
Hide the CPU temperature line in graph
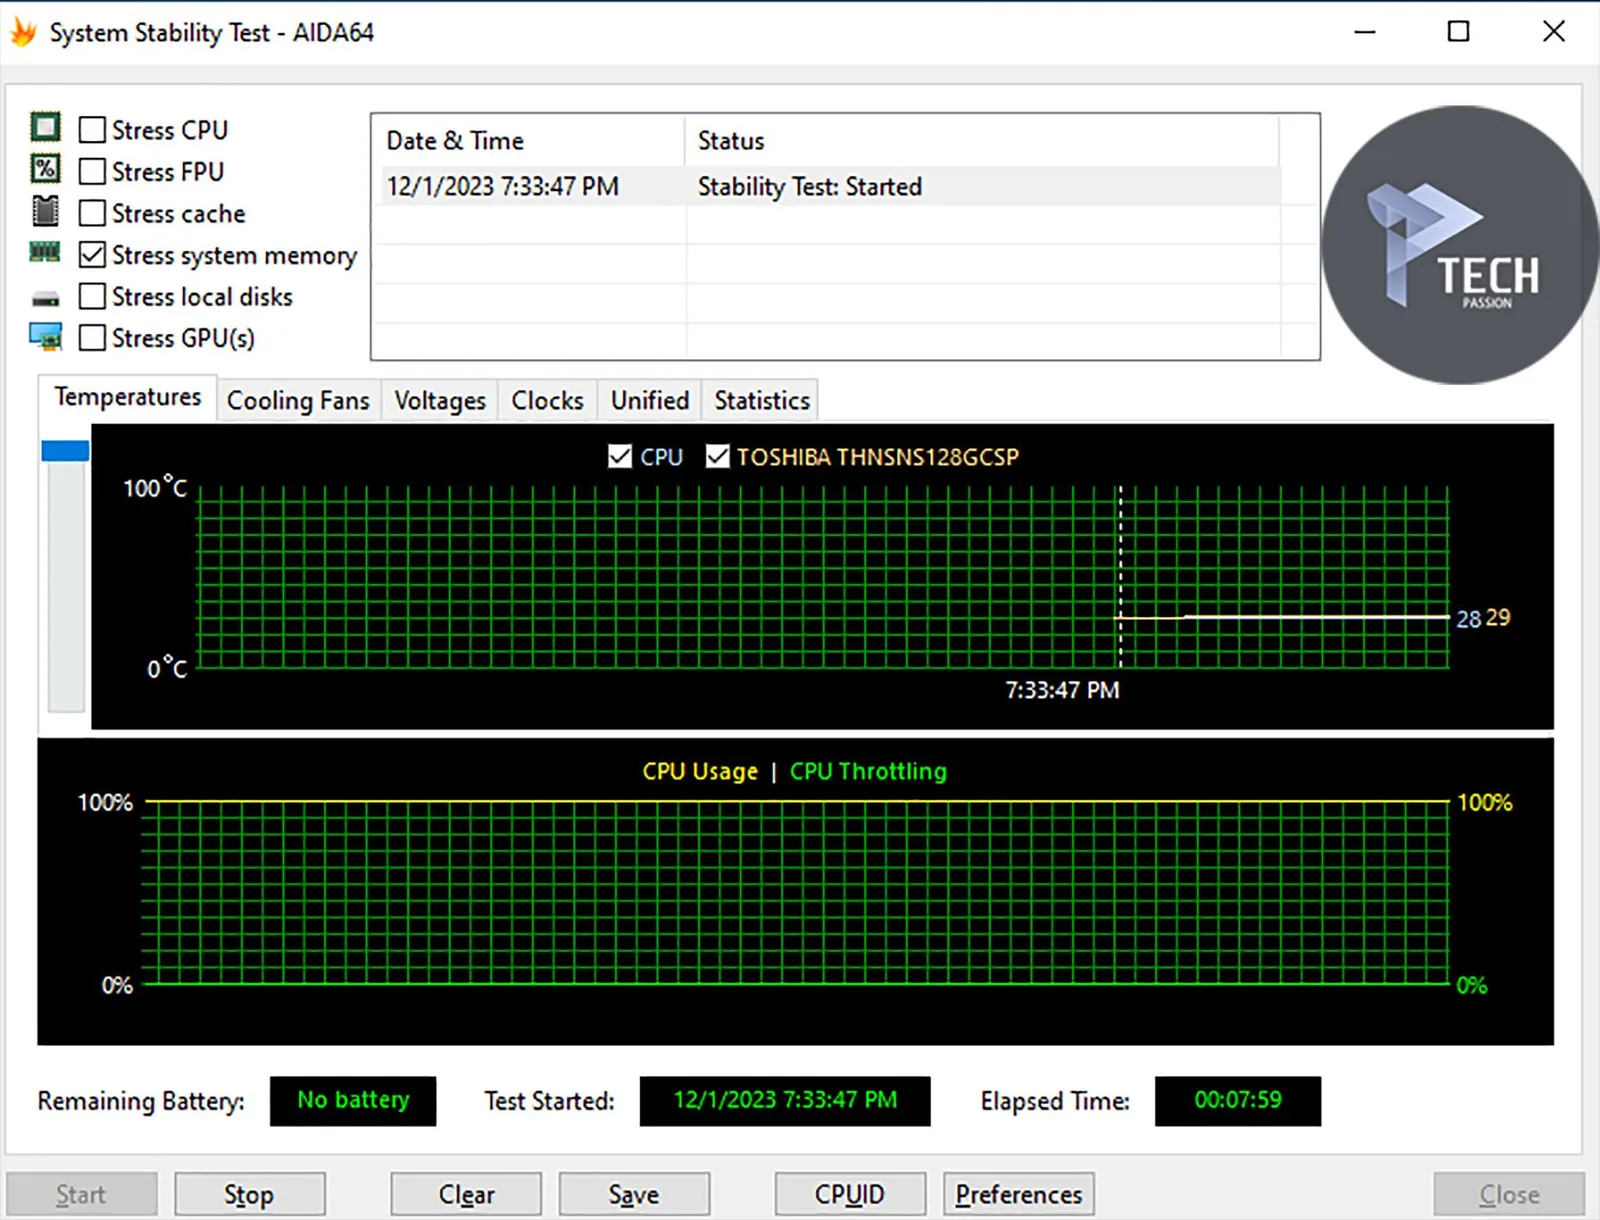(x=620, y=457)
